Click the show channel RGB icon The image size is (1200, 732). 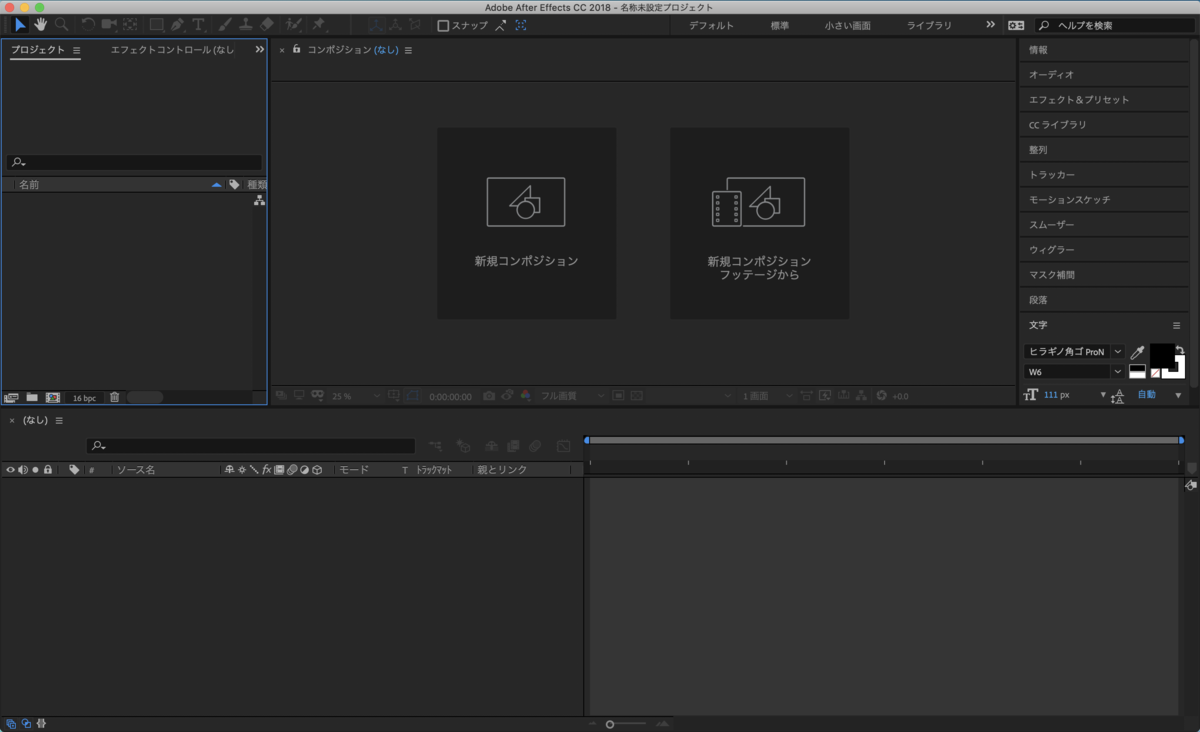coord(525,396)
